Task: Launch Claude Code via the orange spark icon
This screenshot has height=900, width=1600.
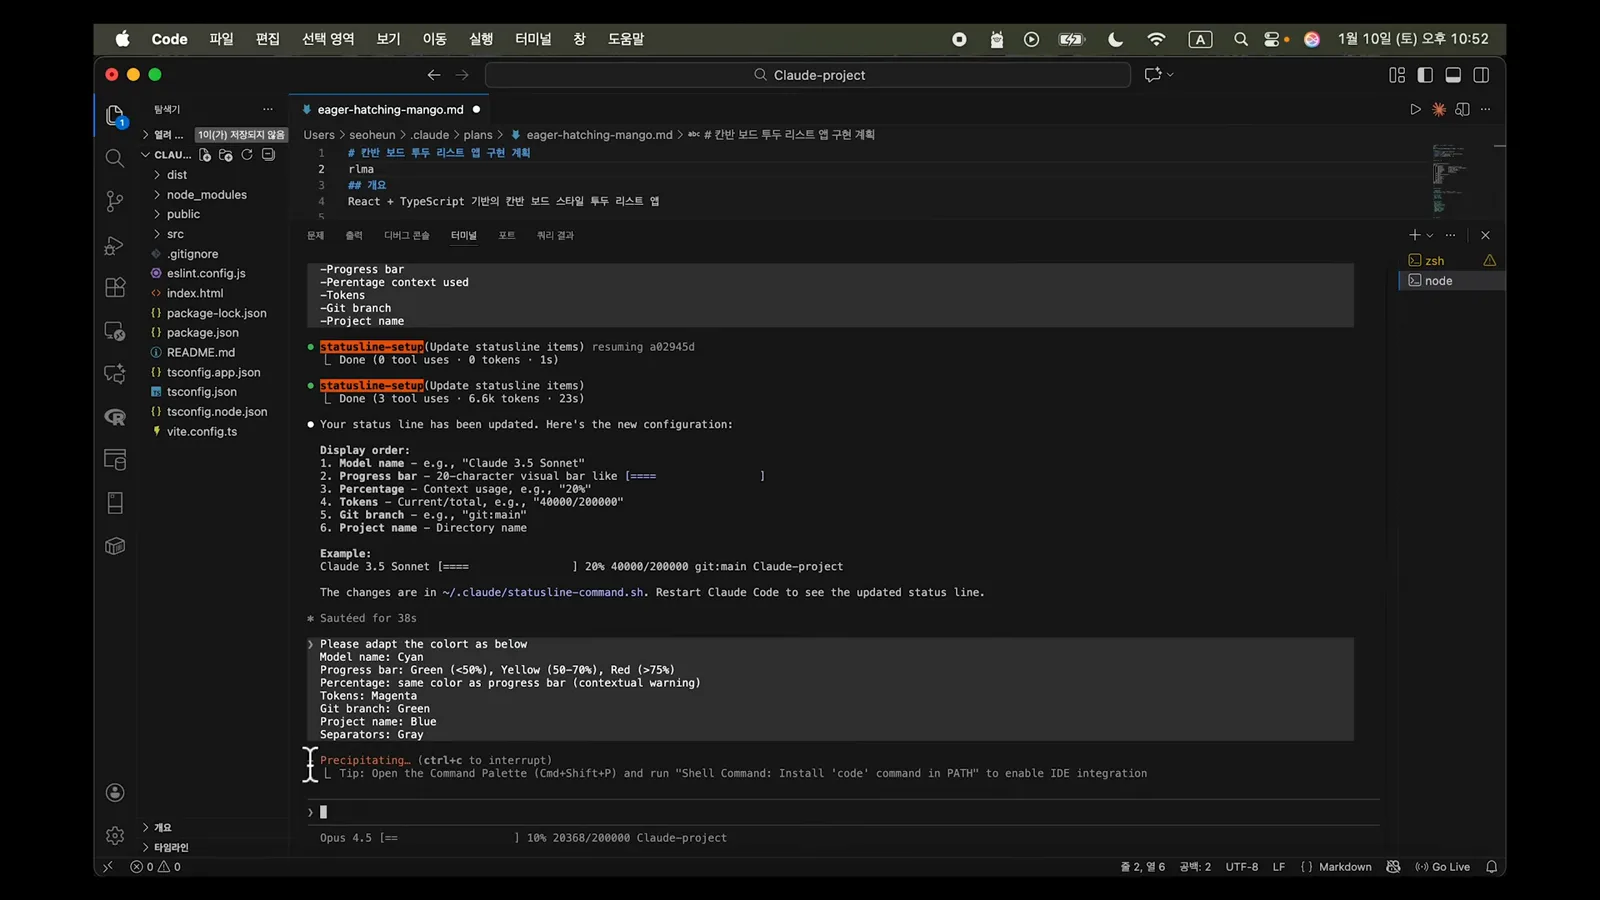Action: (x=1439, y=110)
